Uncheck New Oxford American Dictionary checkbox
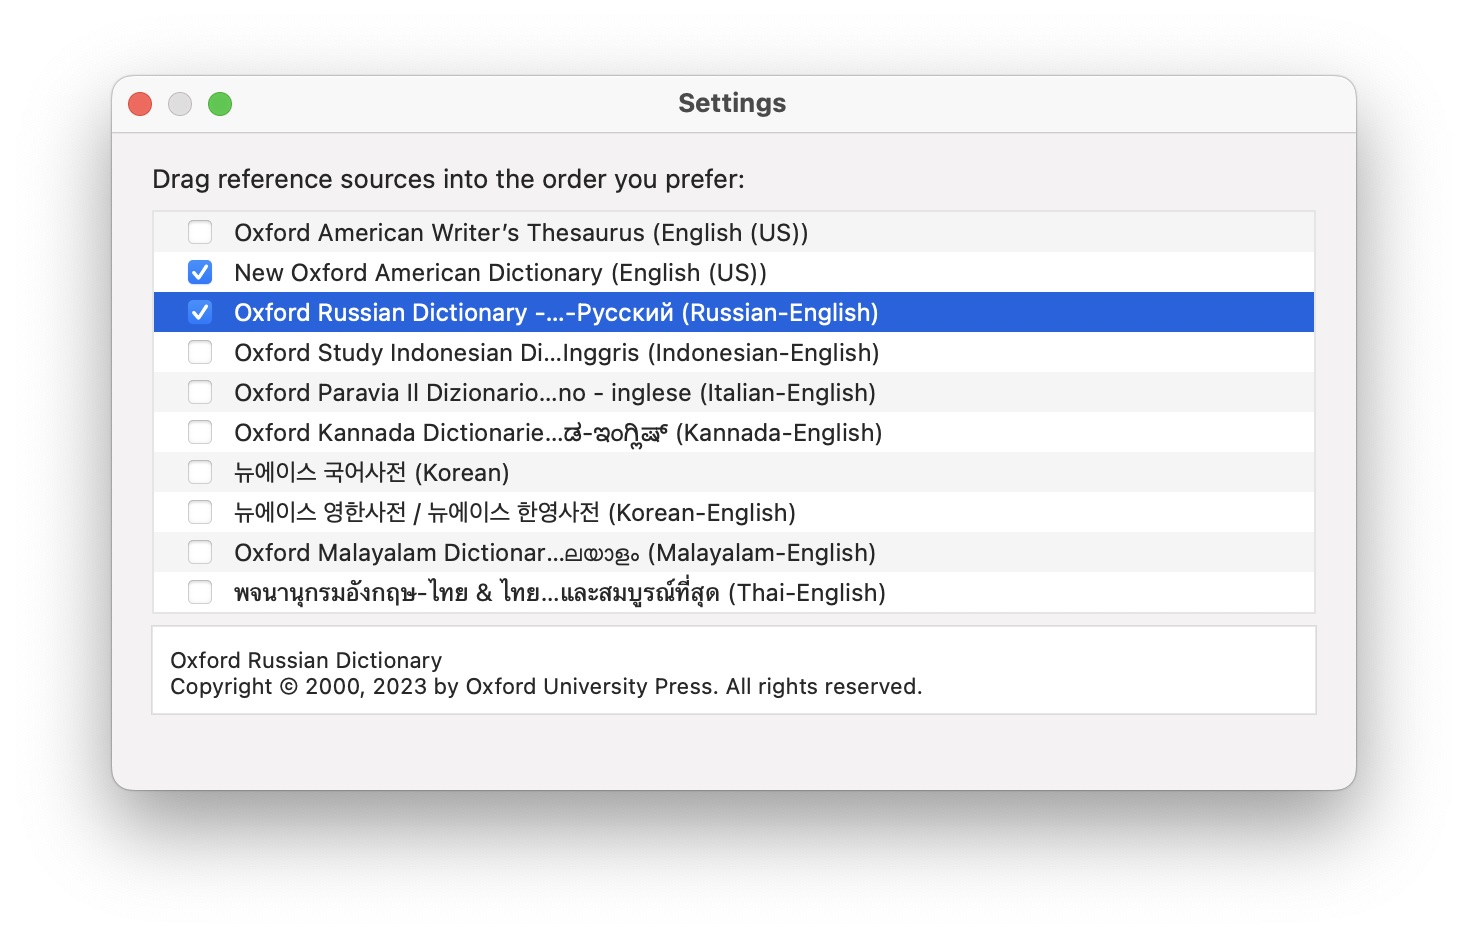 pyautogui.click(x=200, y=272)
